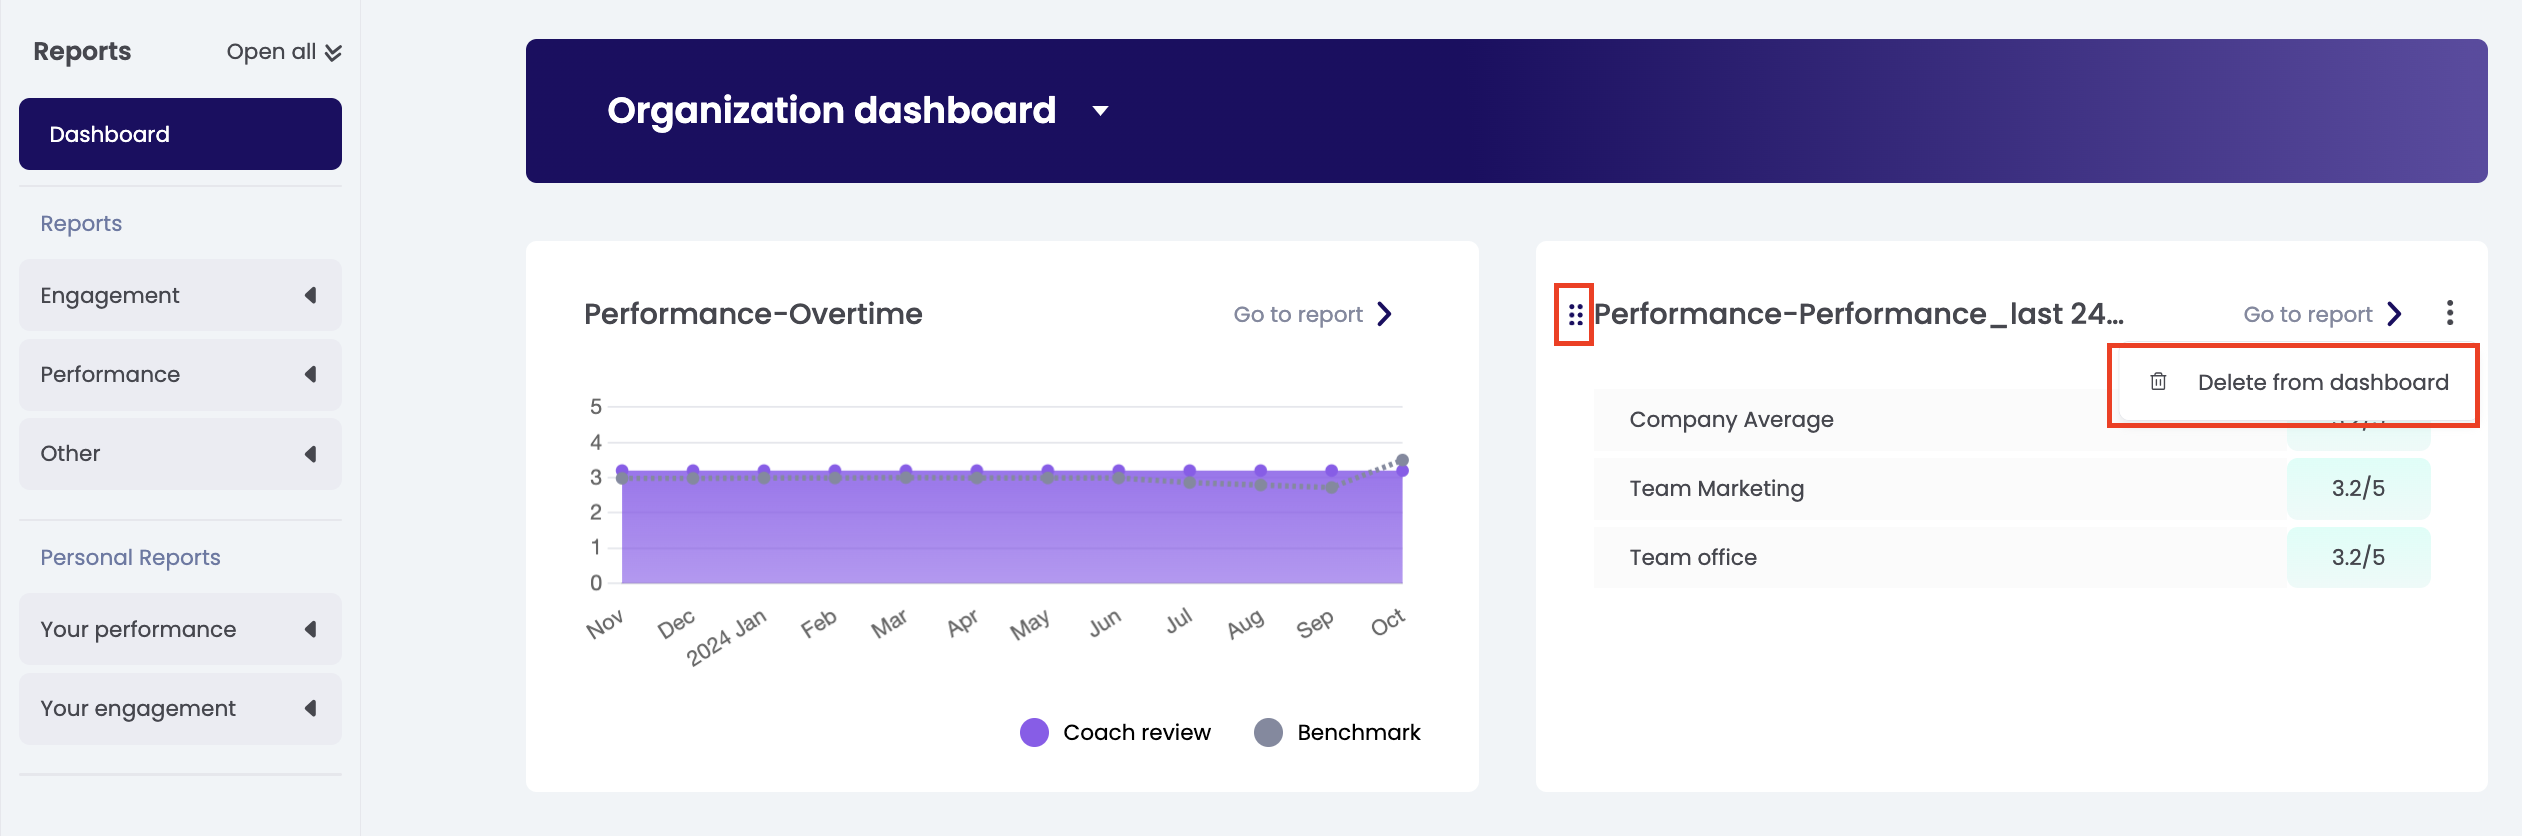Click the trash icon in the widget menu

pyautogui.click(x=2158, y=382)
